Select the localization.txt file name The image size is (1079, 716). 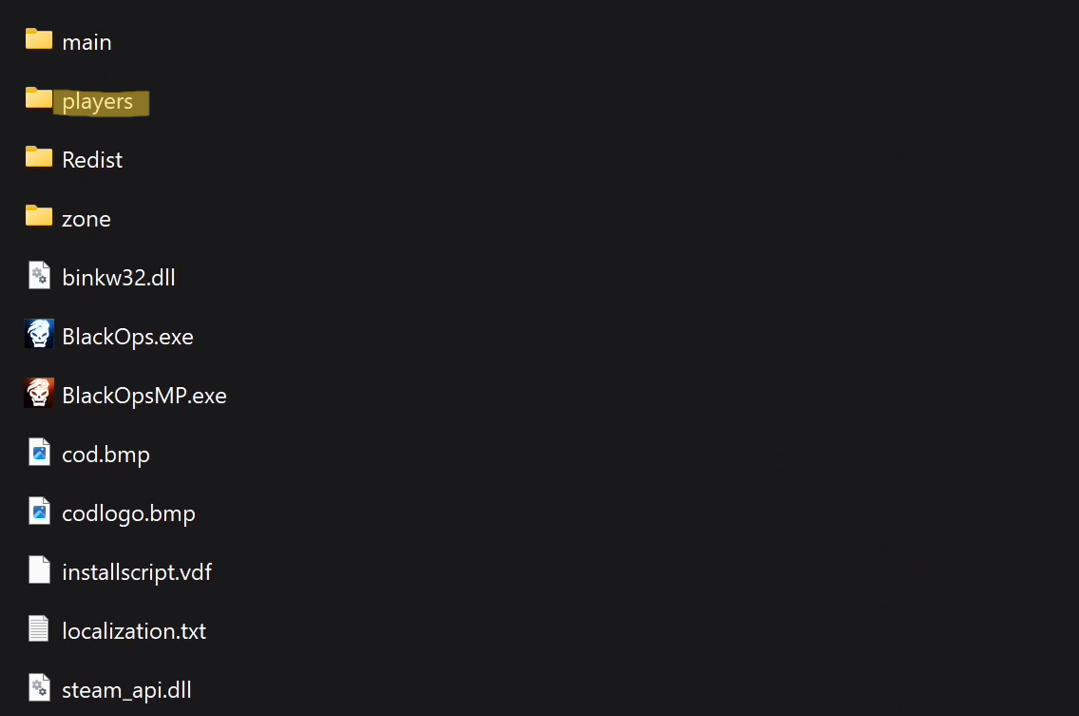[x=134, y=631]
